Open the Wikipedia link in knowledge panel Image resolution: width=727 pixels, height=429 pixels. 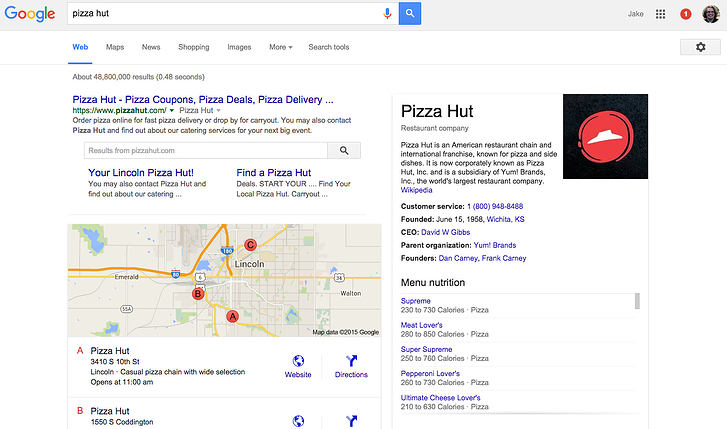(416, 190)
